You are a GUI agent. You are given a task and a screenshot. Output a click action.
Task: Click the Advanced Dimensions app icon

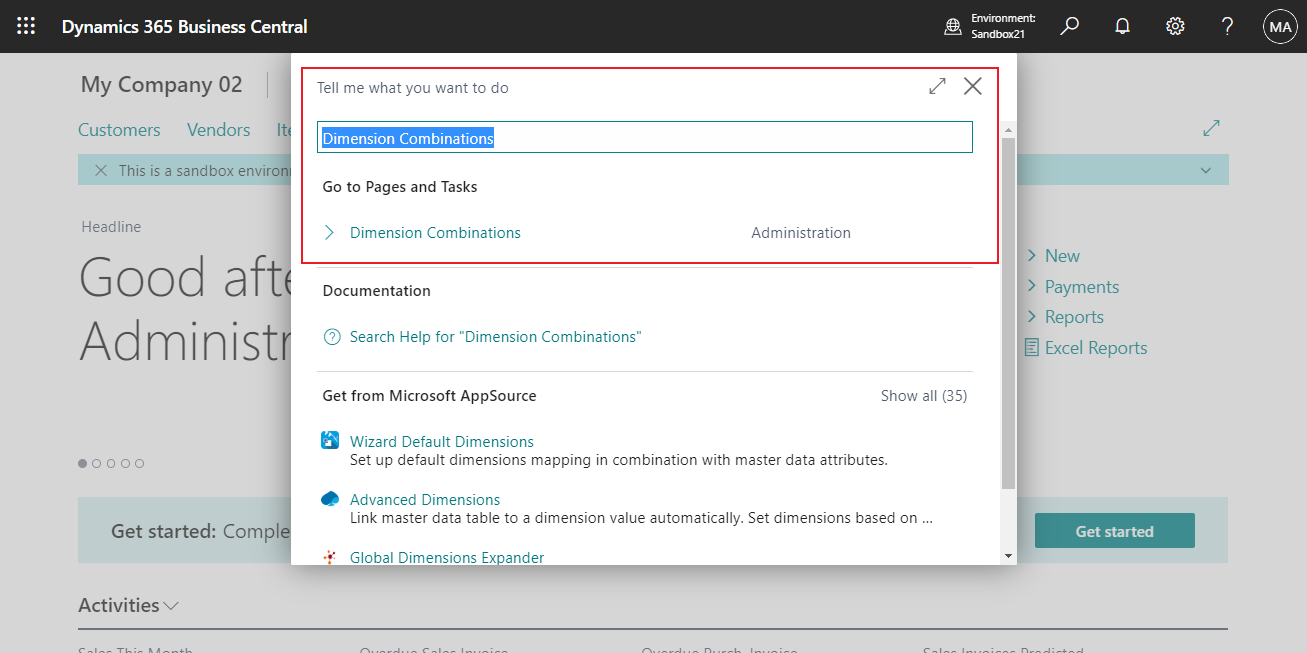click(x=331, y=498)
